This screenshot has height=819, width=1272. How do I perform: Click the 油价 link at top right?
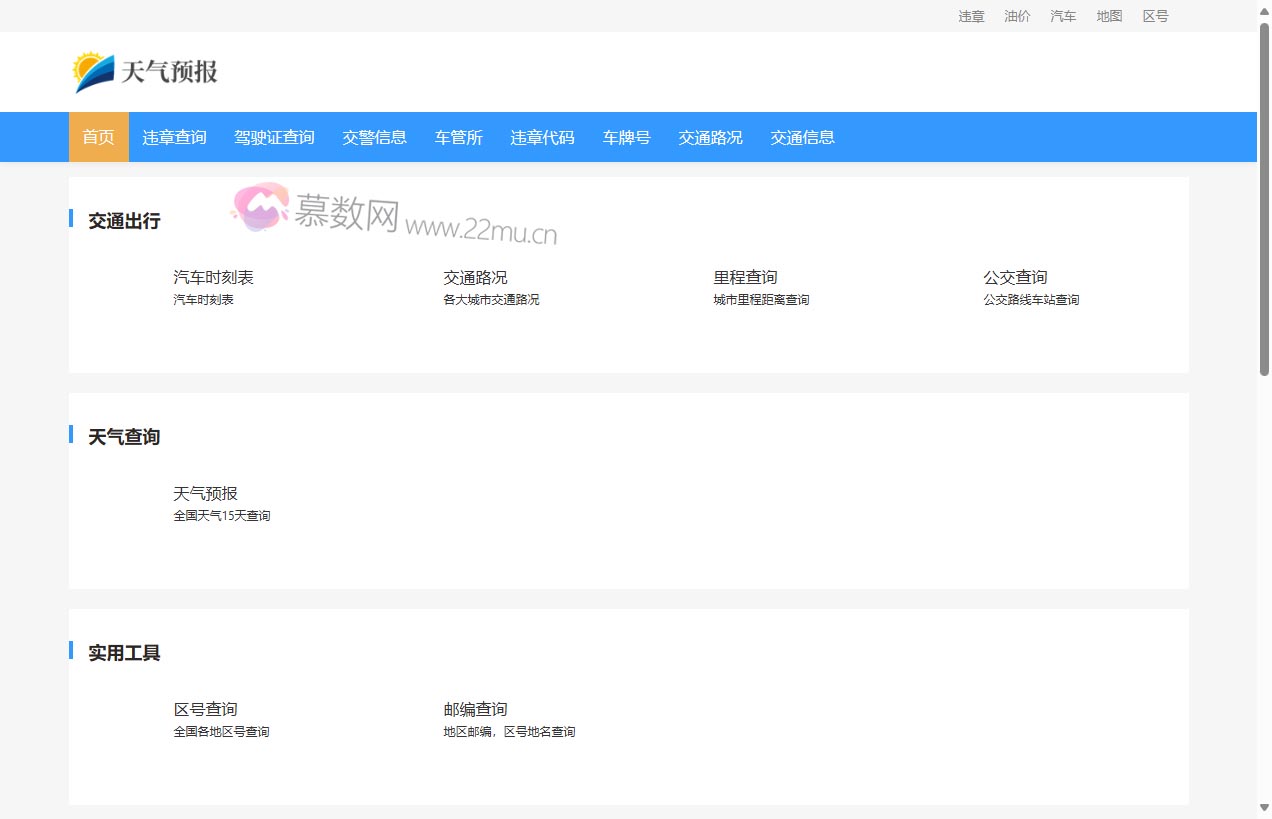coord(1017,16)
